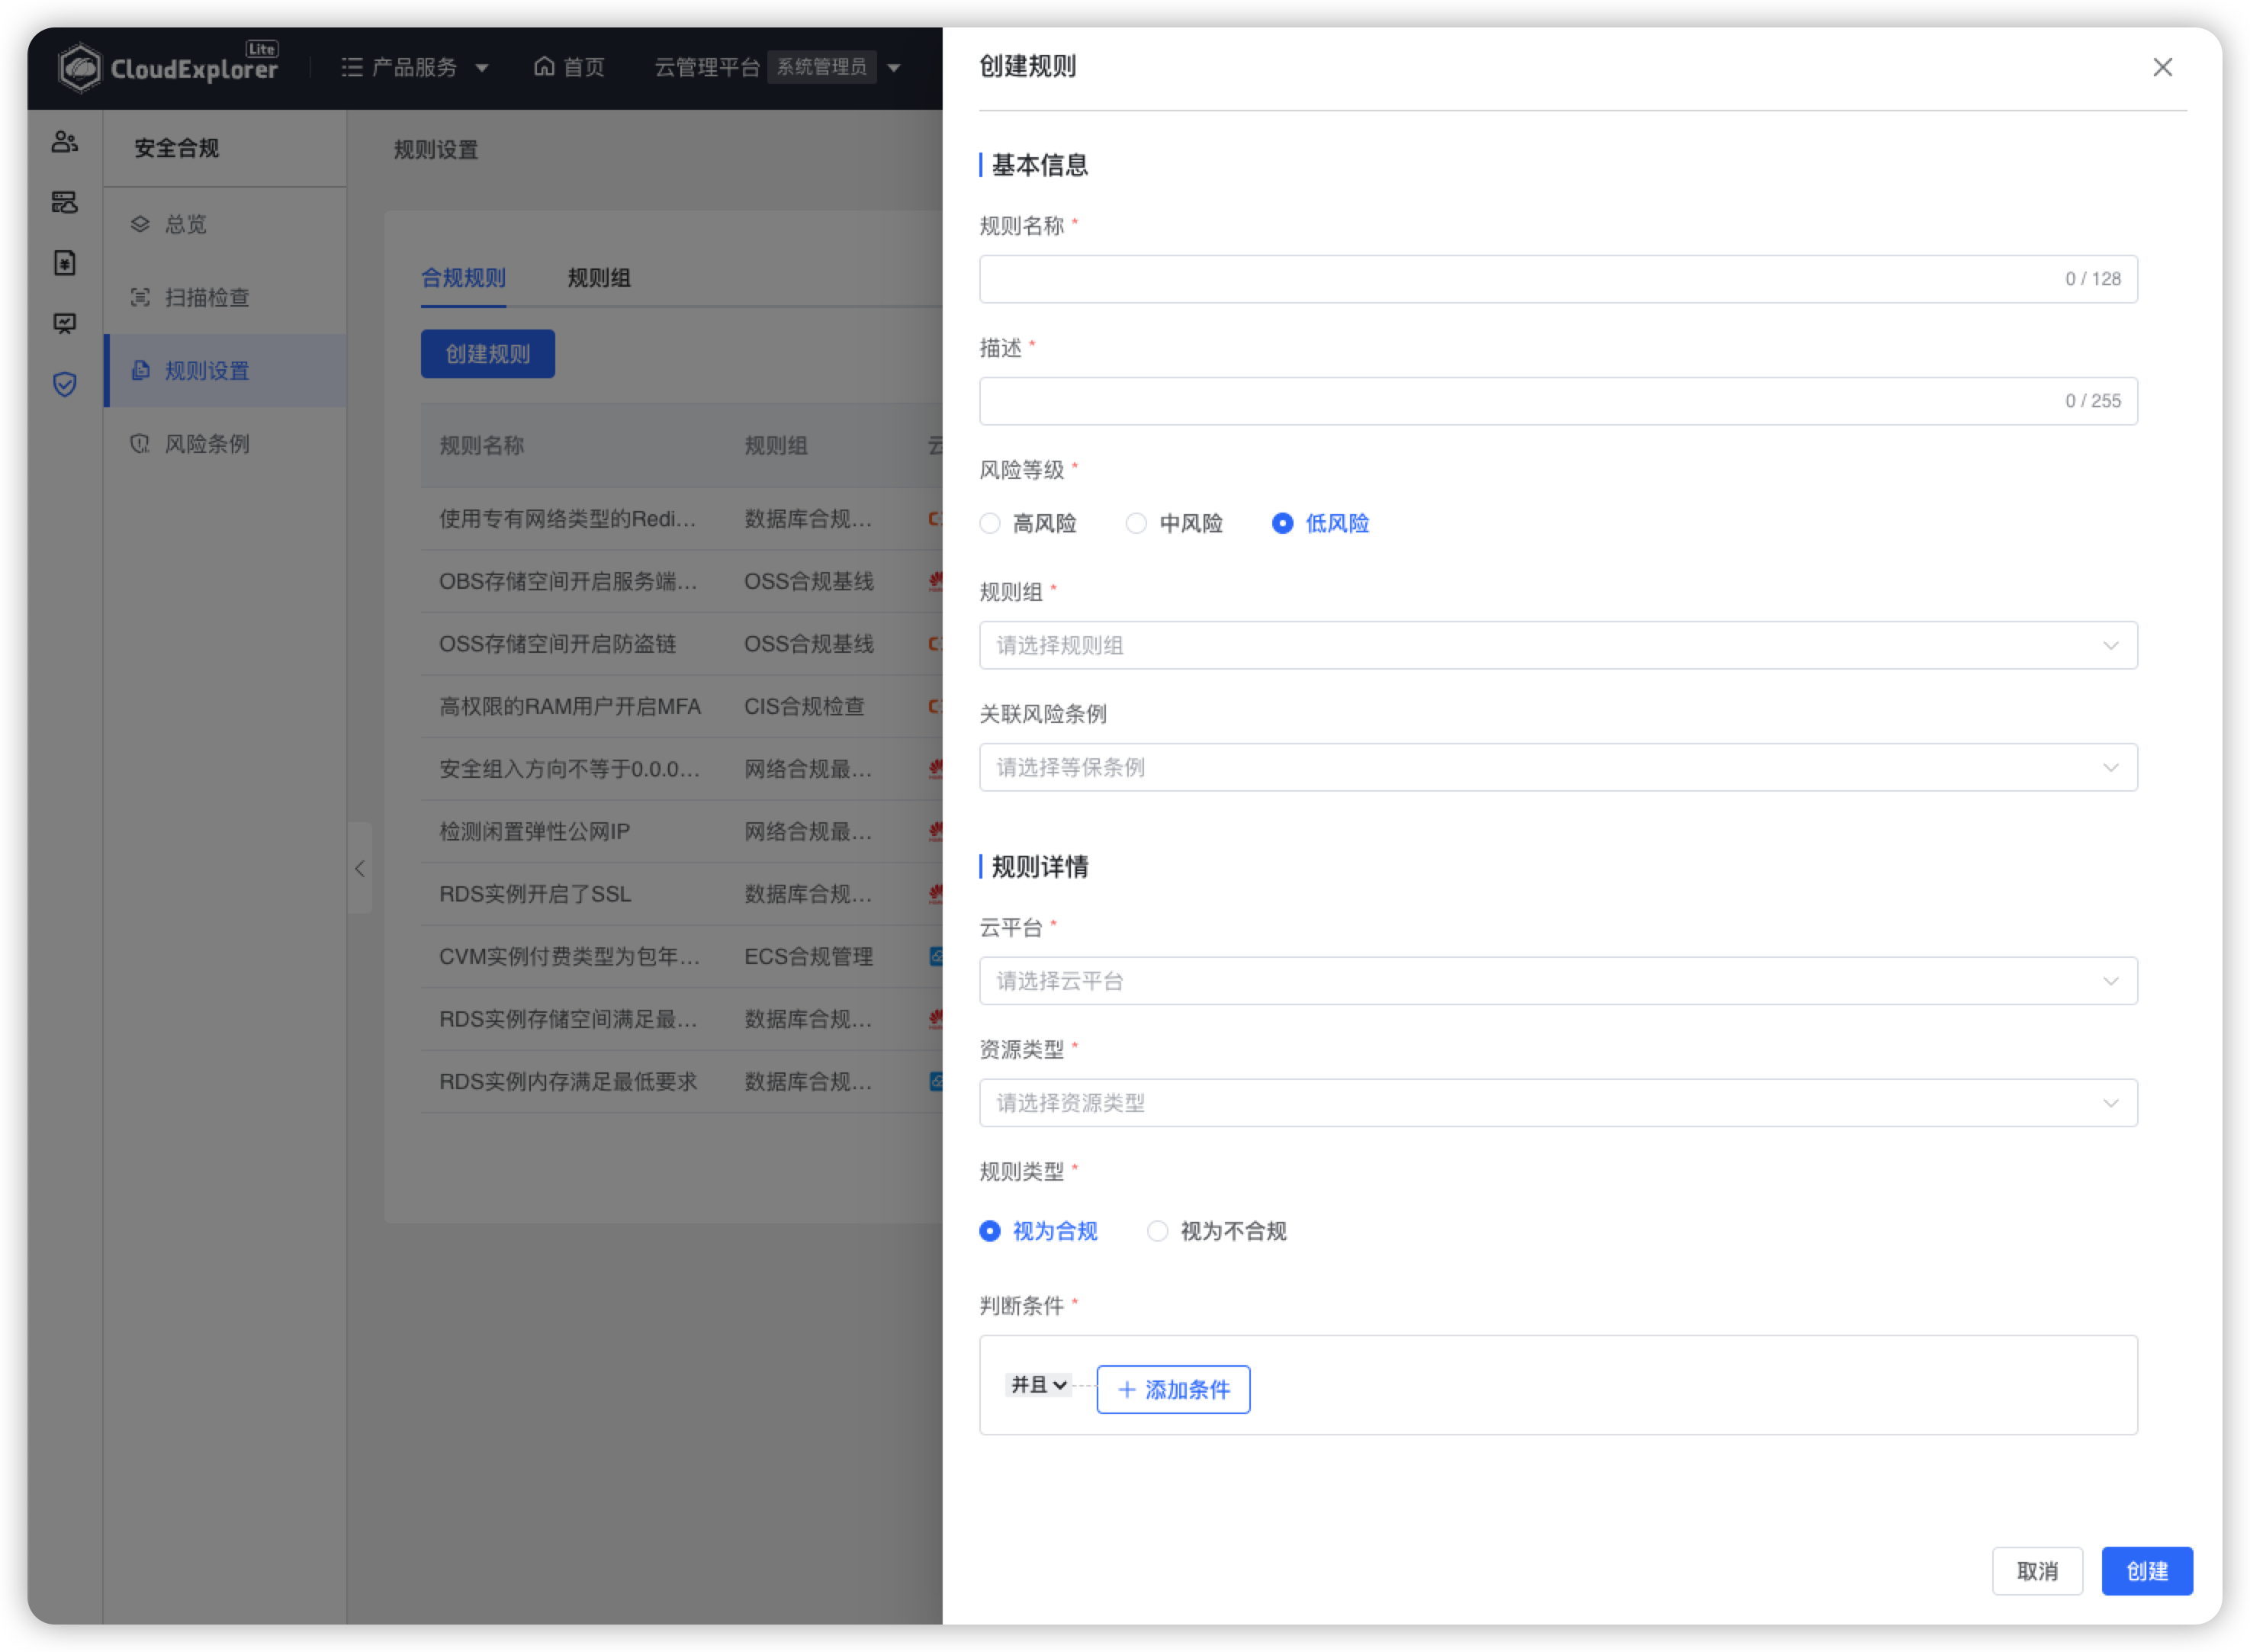
Task: Click the 创建规则 button in the list
Action: pos(488,354)
